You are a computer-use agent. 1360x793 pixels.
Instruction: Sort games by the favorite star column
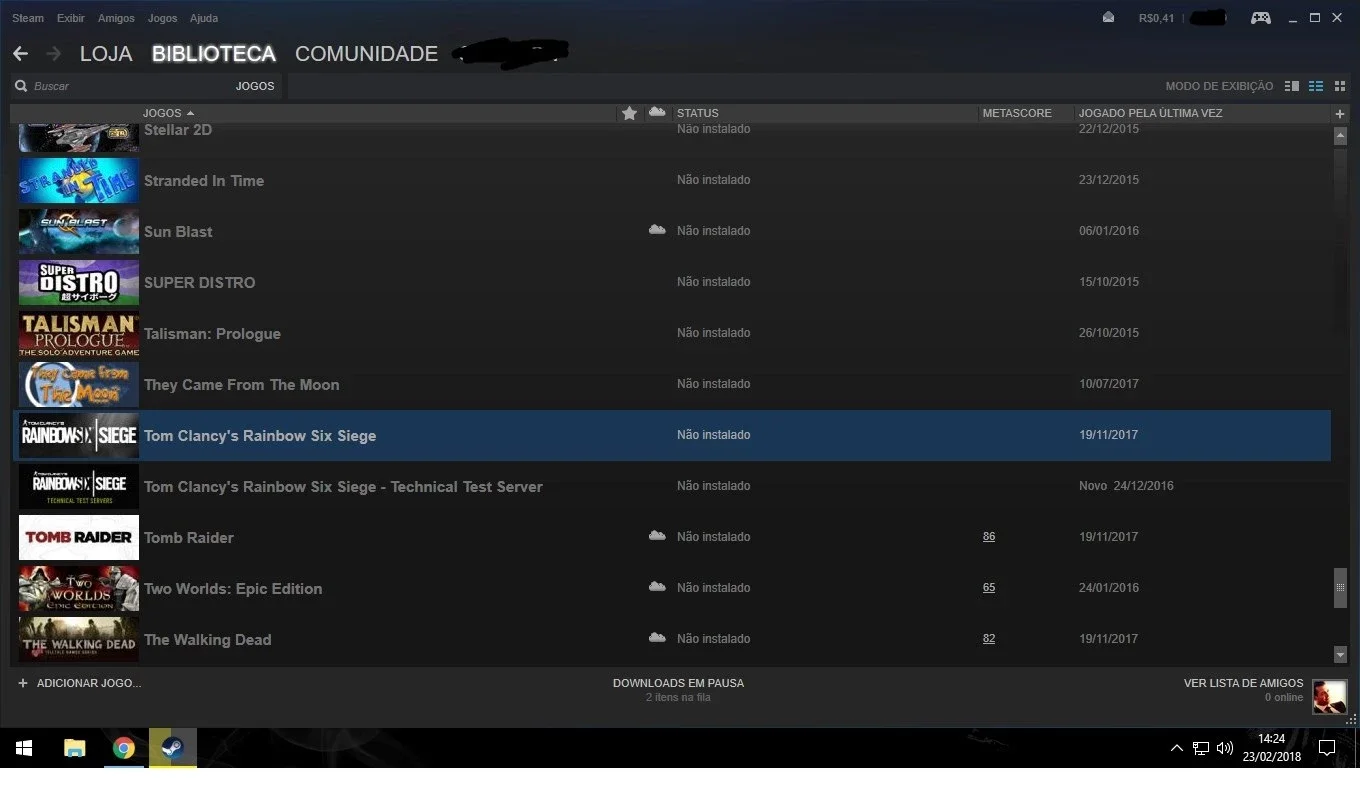coord(629,113)
